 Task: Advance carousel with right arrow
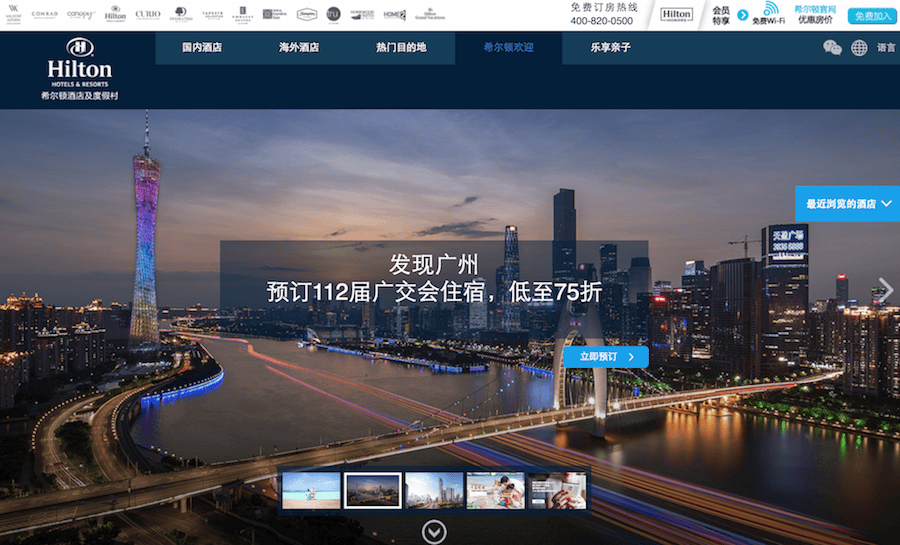pos(884,289)
